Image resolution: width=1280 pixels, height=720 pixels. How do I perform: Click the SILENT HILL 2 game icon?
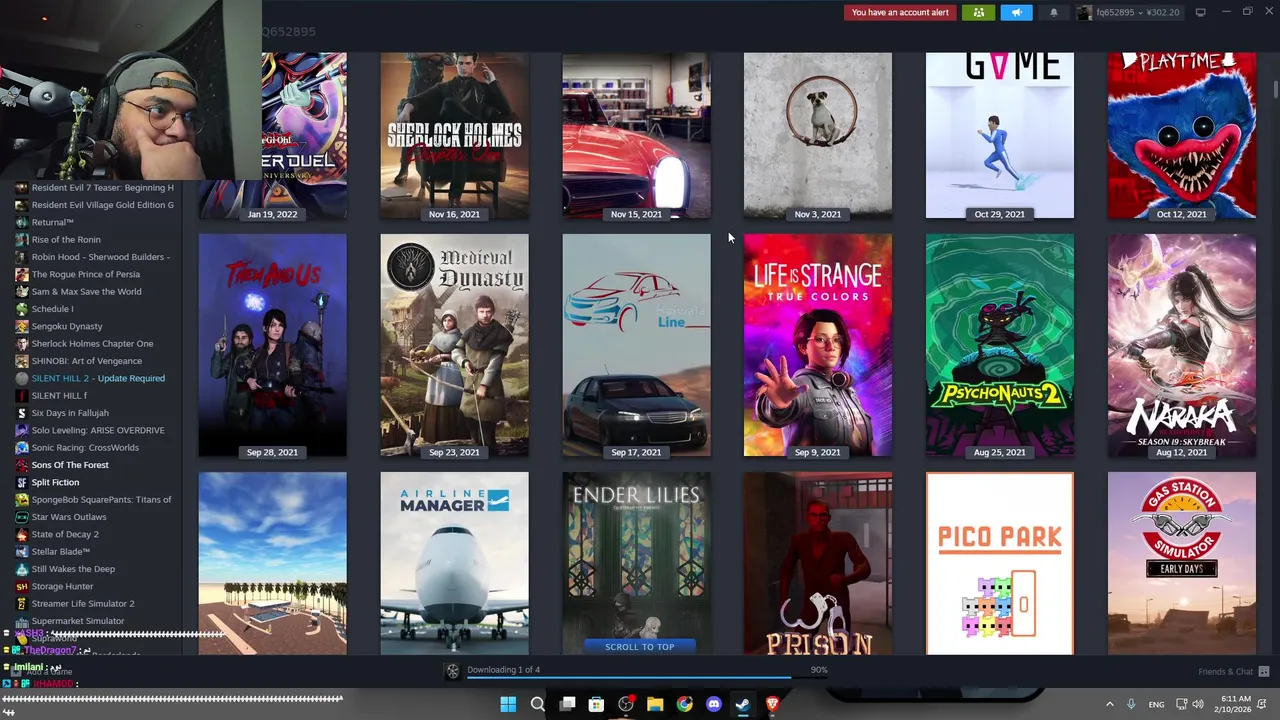point(22,378)
